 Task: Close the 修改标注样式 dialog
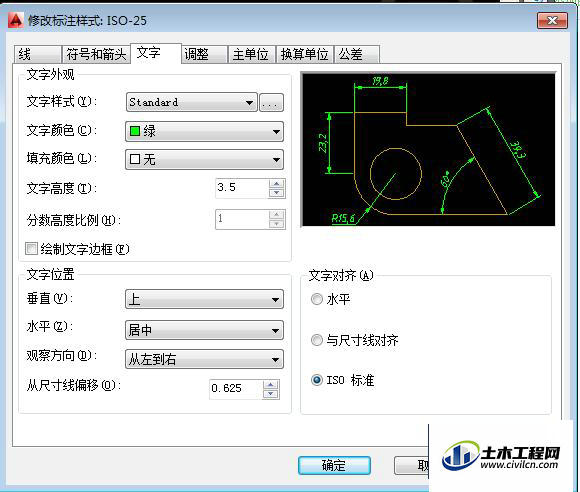[552, 20]
